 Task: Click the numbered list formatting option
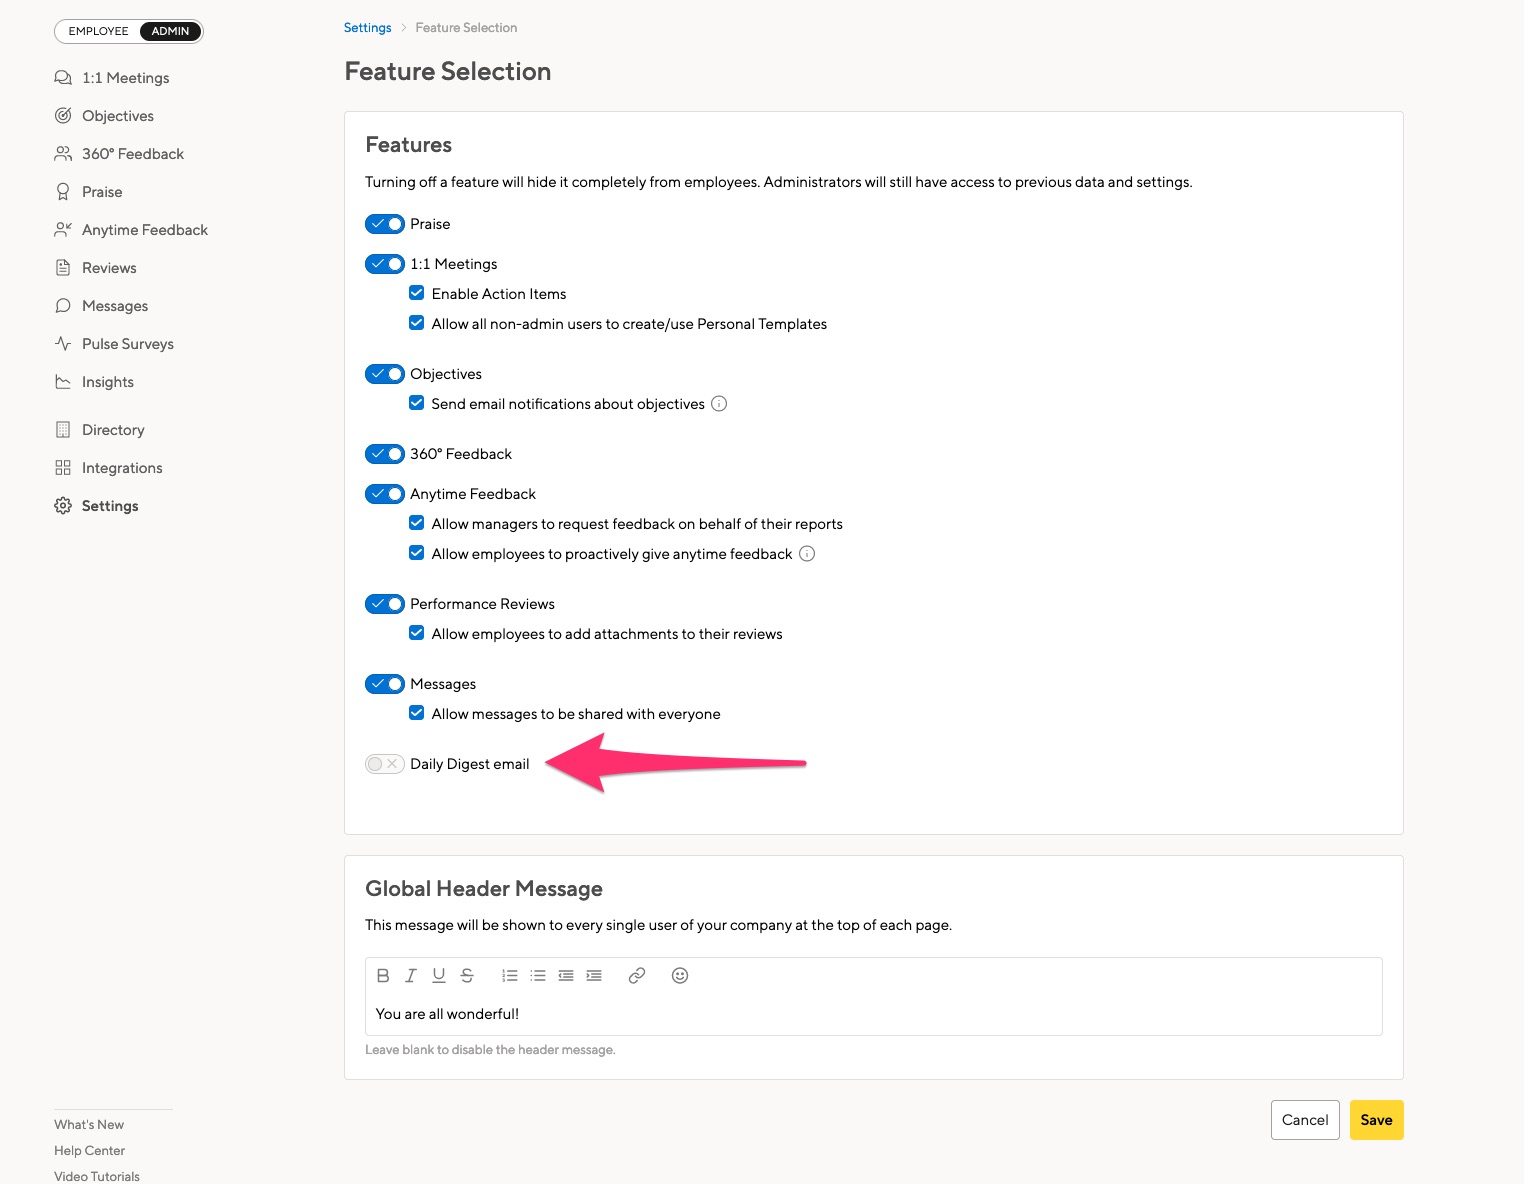[509, 975]
